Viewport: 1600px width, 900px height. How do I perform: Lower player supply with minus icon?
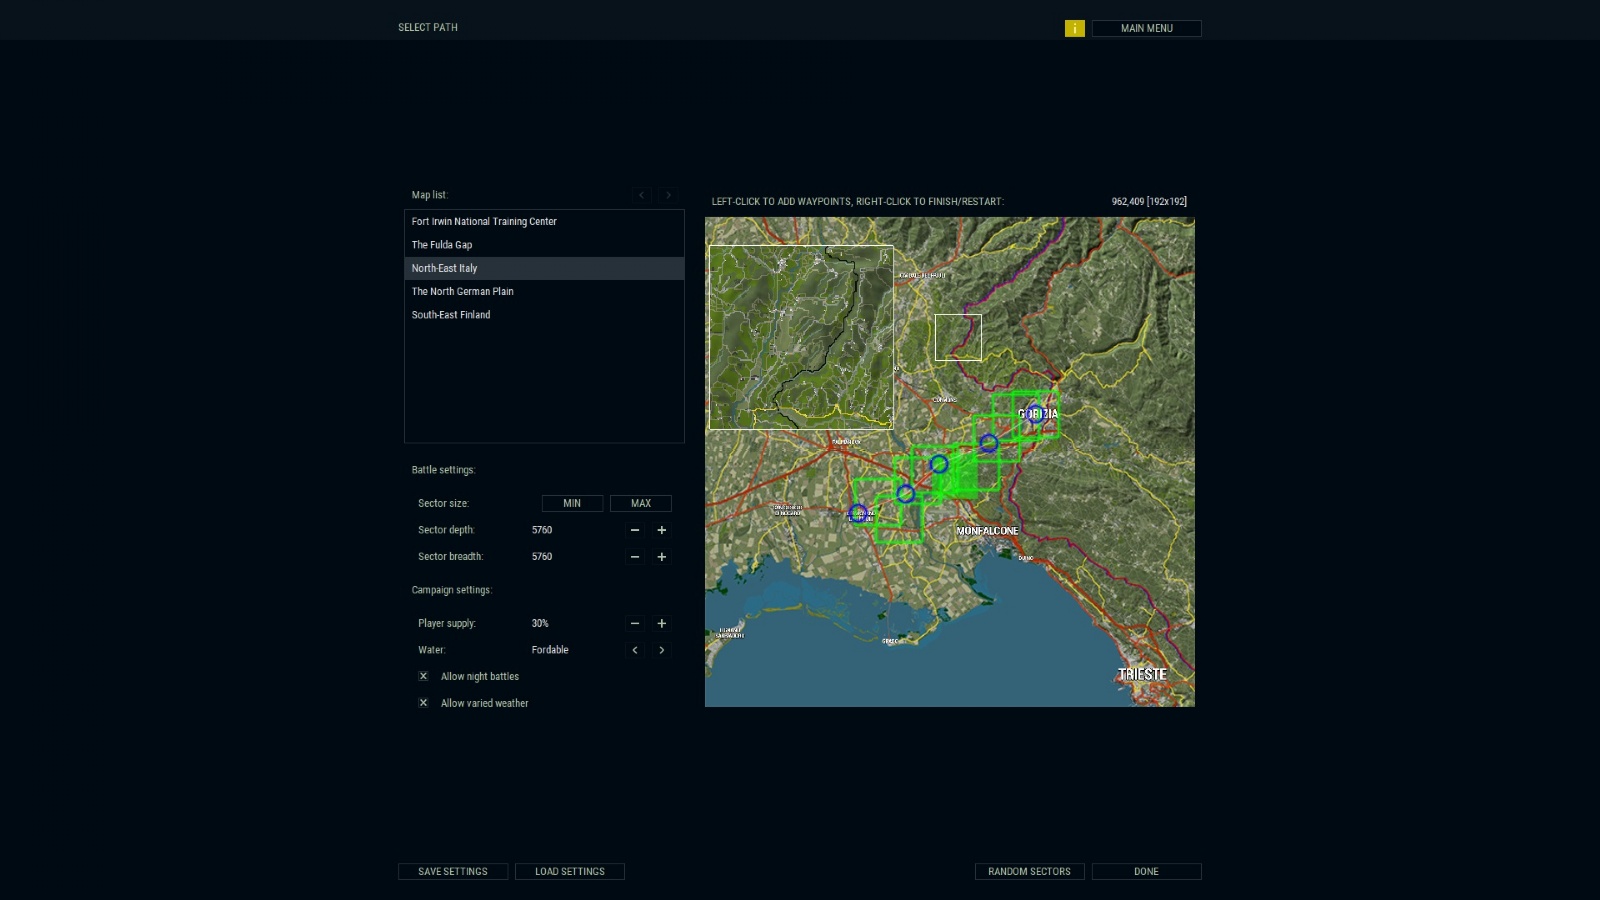click(x=634, y=624)
